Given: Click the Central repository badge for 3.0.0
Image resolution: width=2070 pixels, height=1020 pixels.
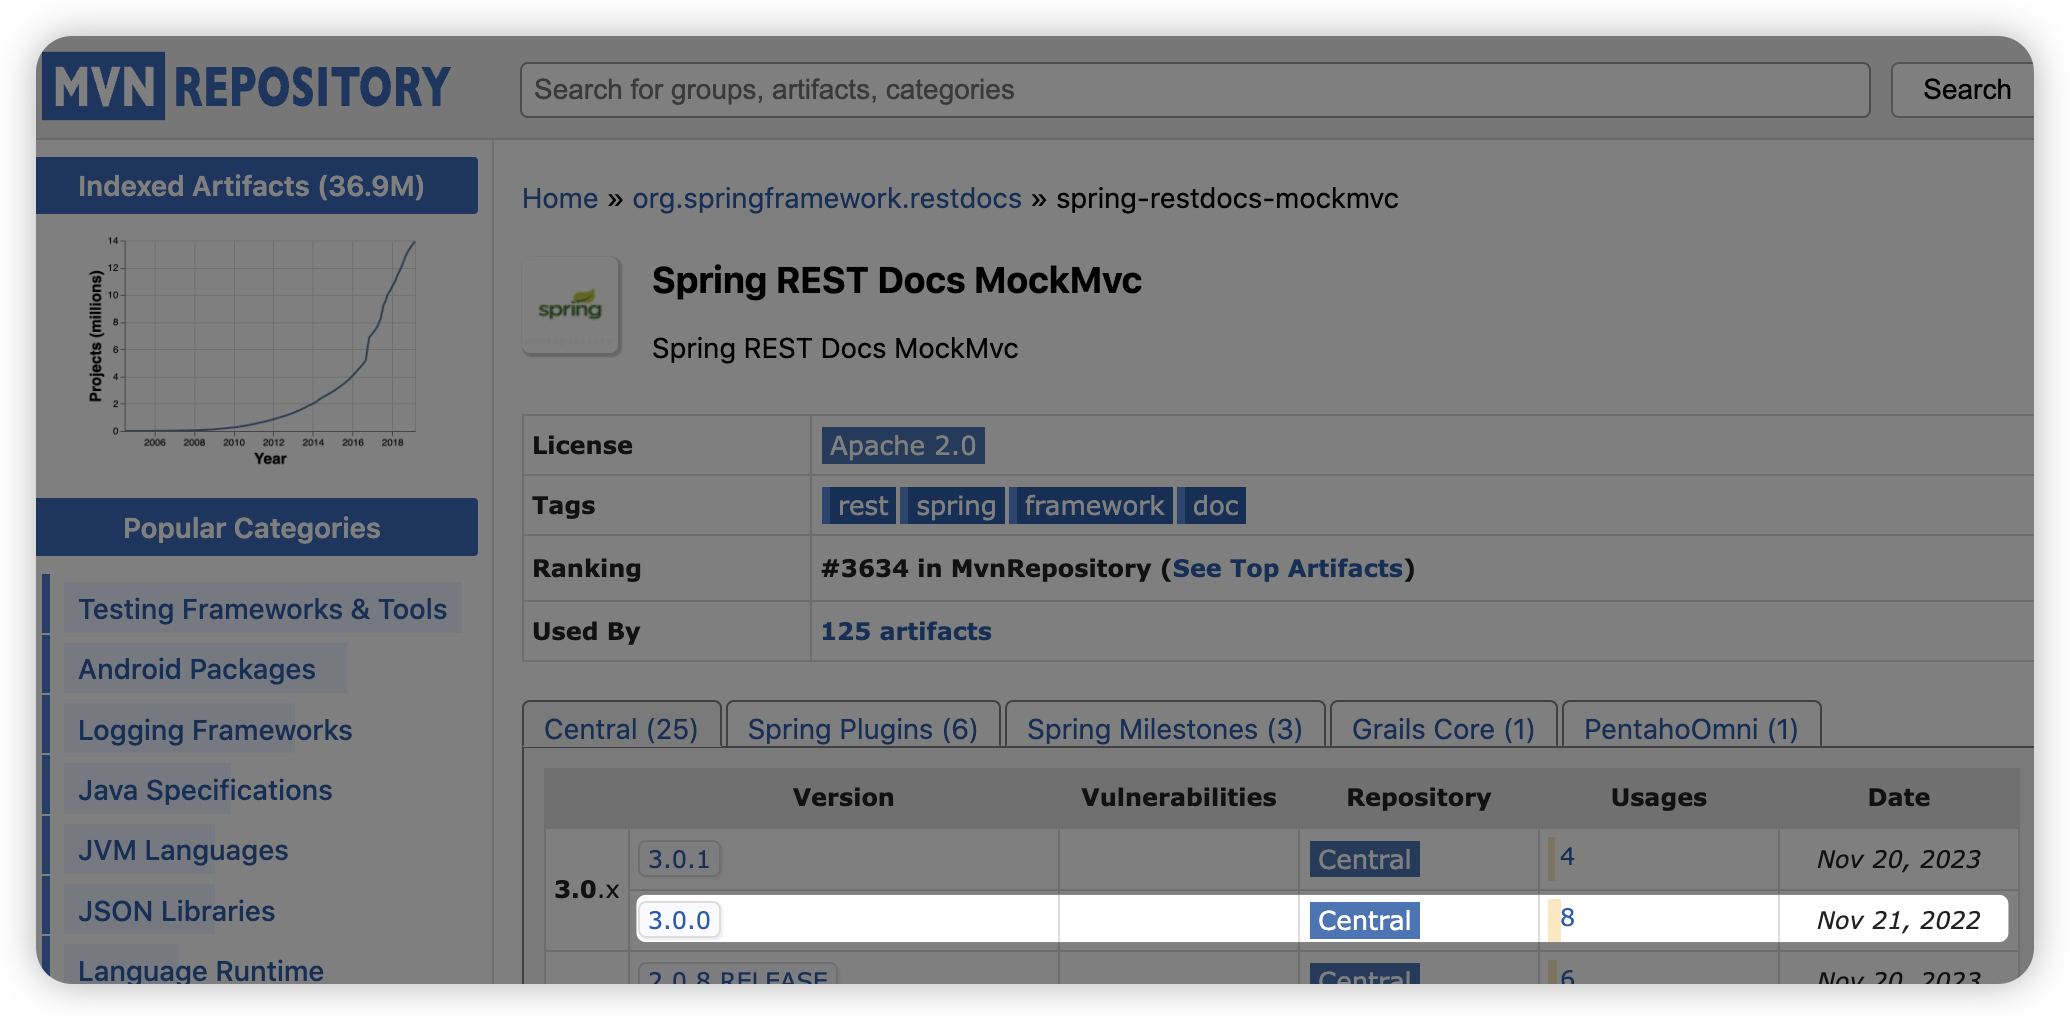Looking at the screenshot, I should [x=1364, y=920].
